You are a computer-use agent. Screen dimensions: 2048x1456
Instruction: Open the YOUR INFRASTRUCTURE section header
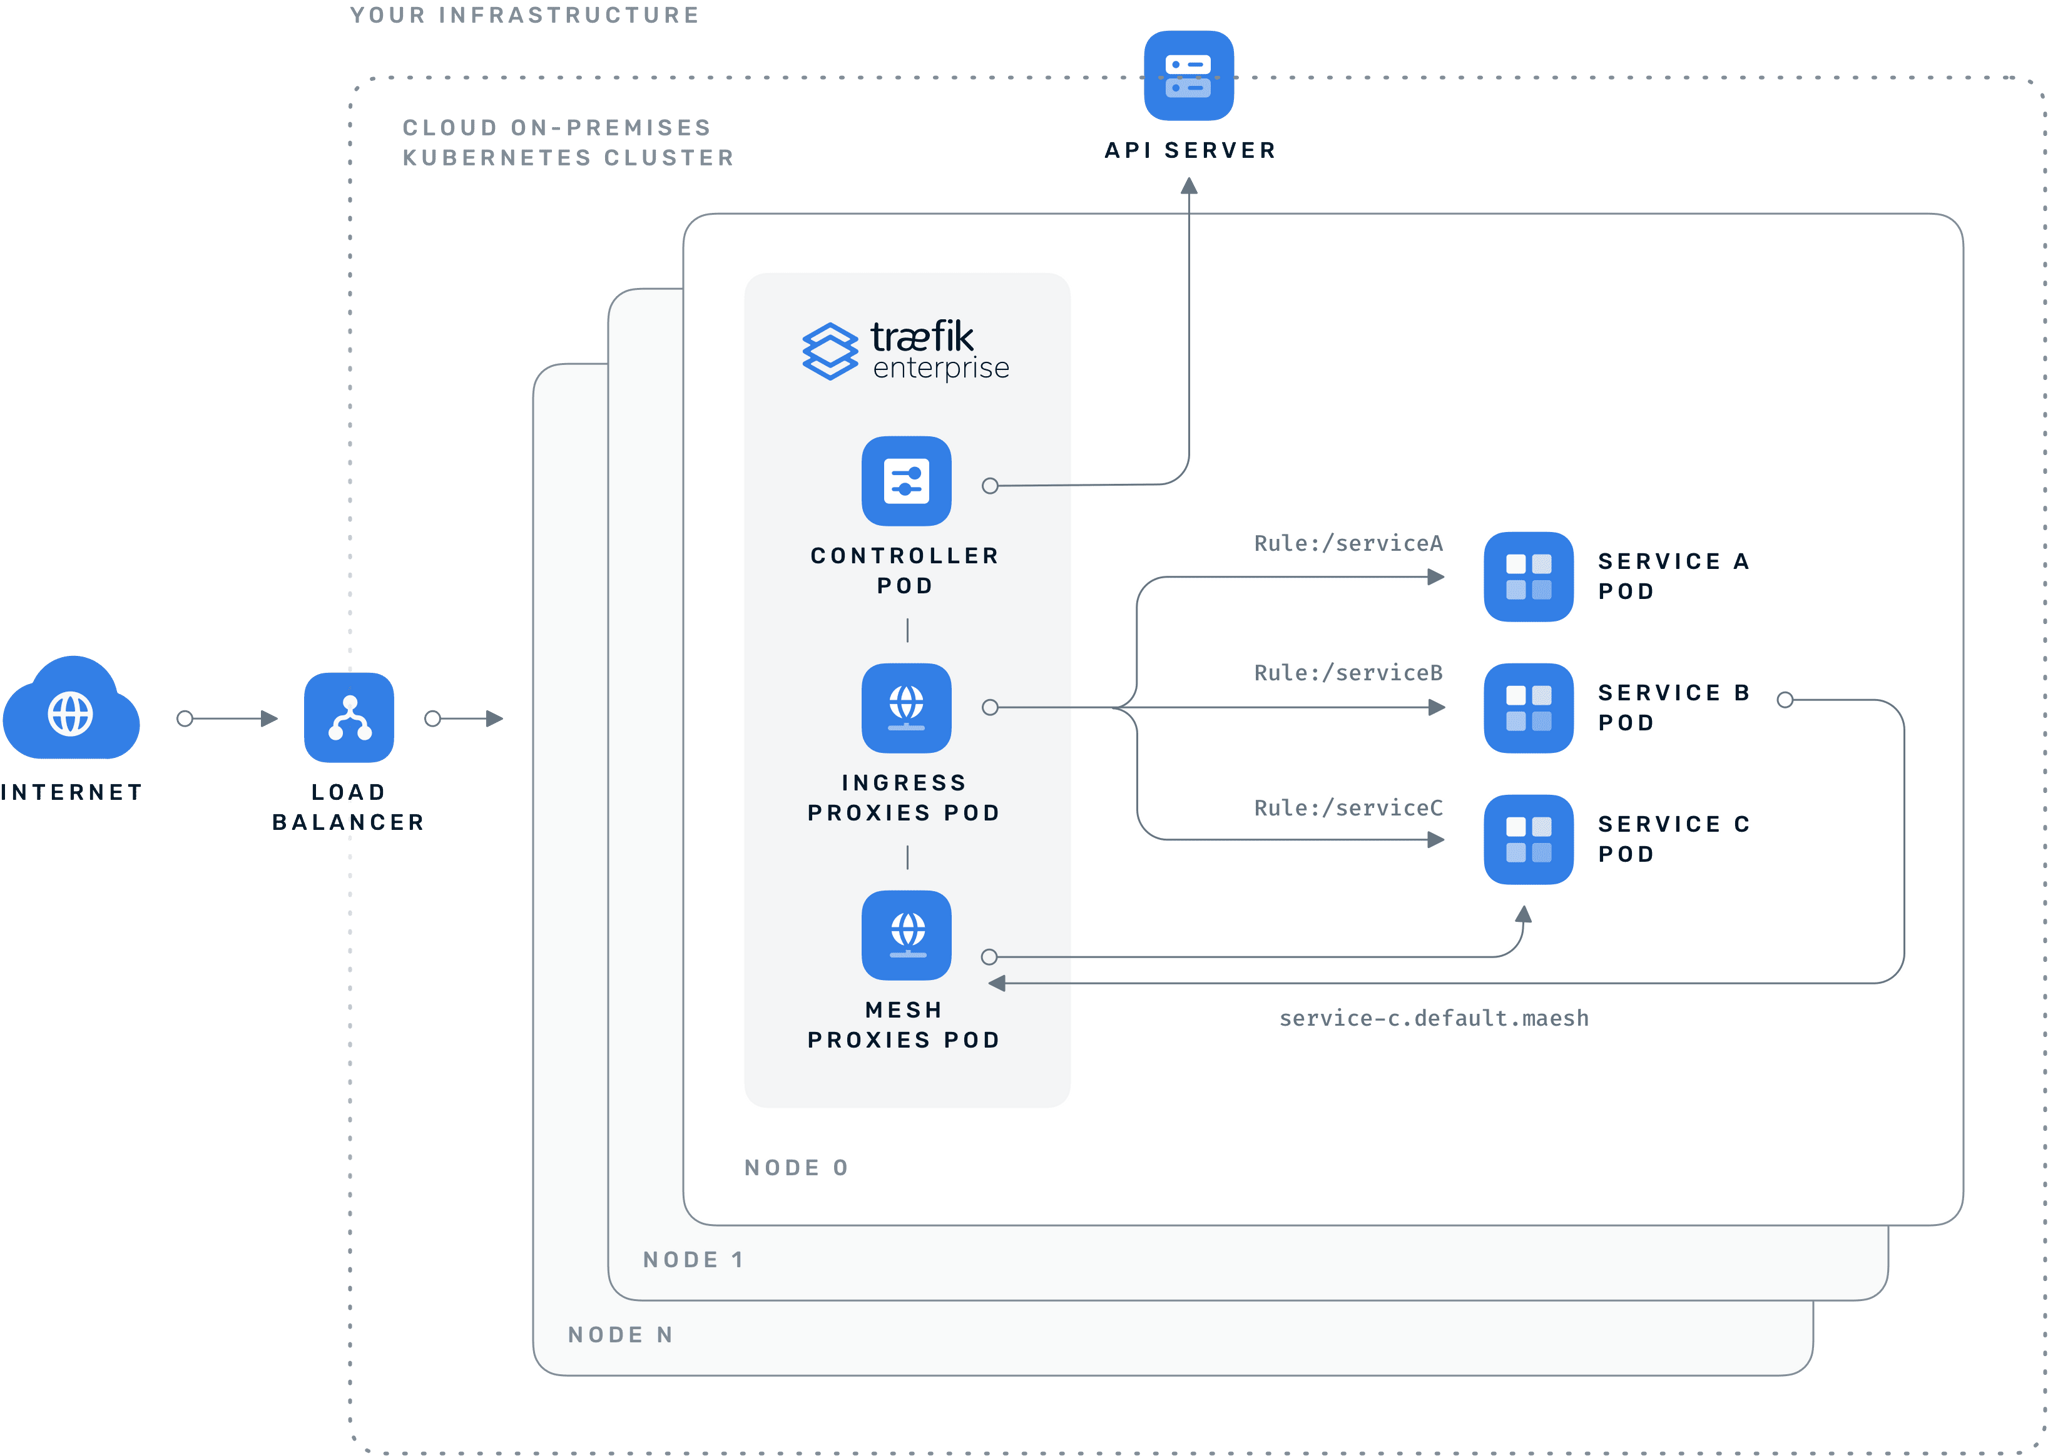pos(523,15)
